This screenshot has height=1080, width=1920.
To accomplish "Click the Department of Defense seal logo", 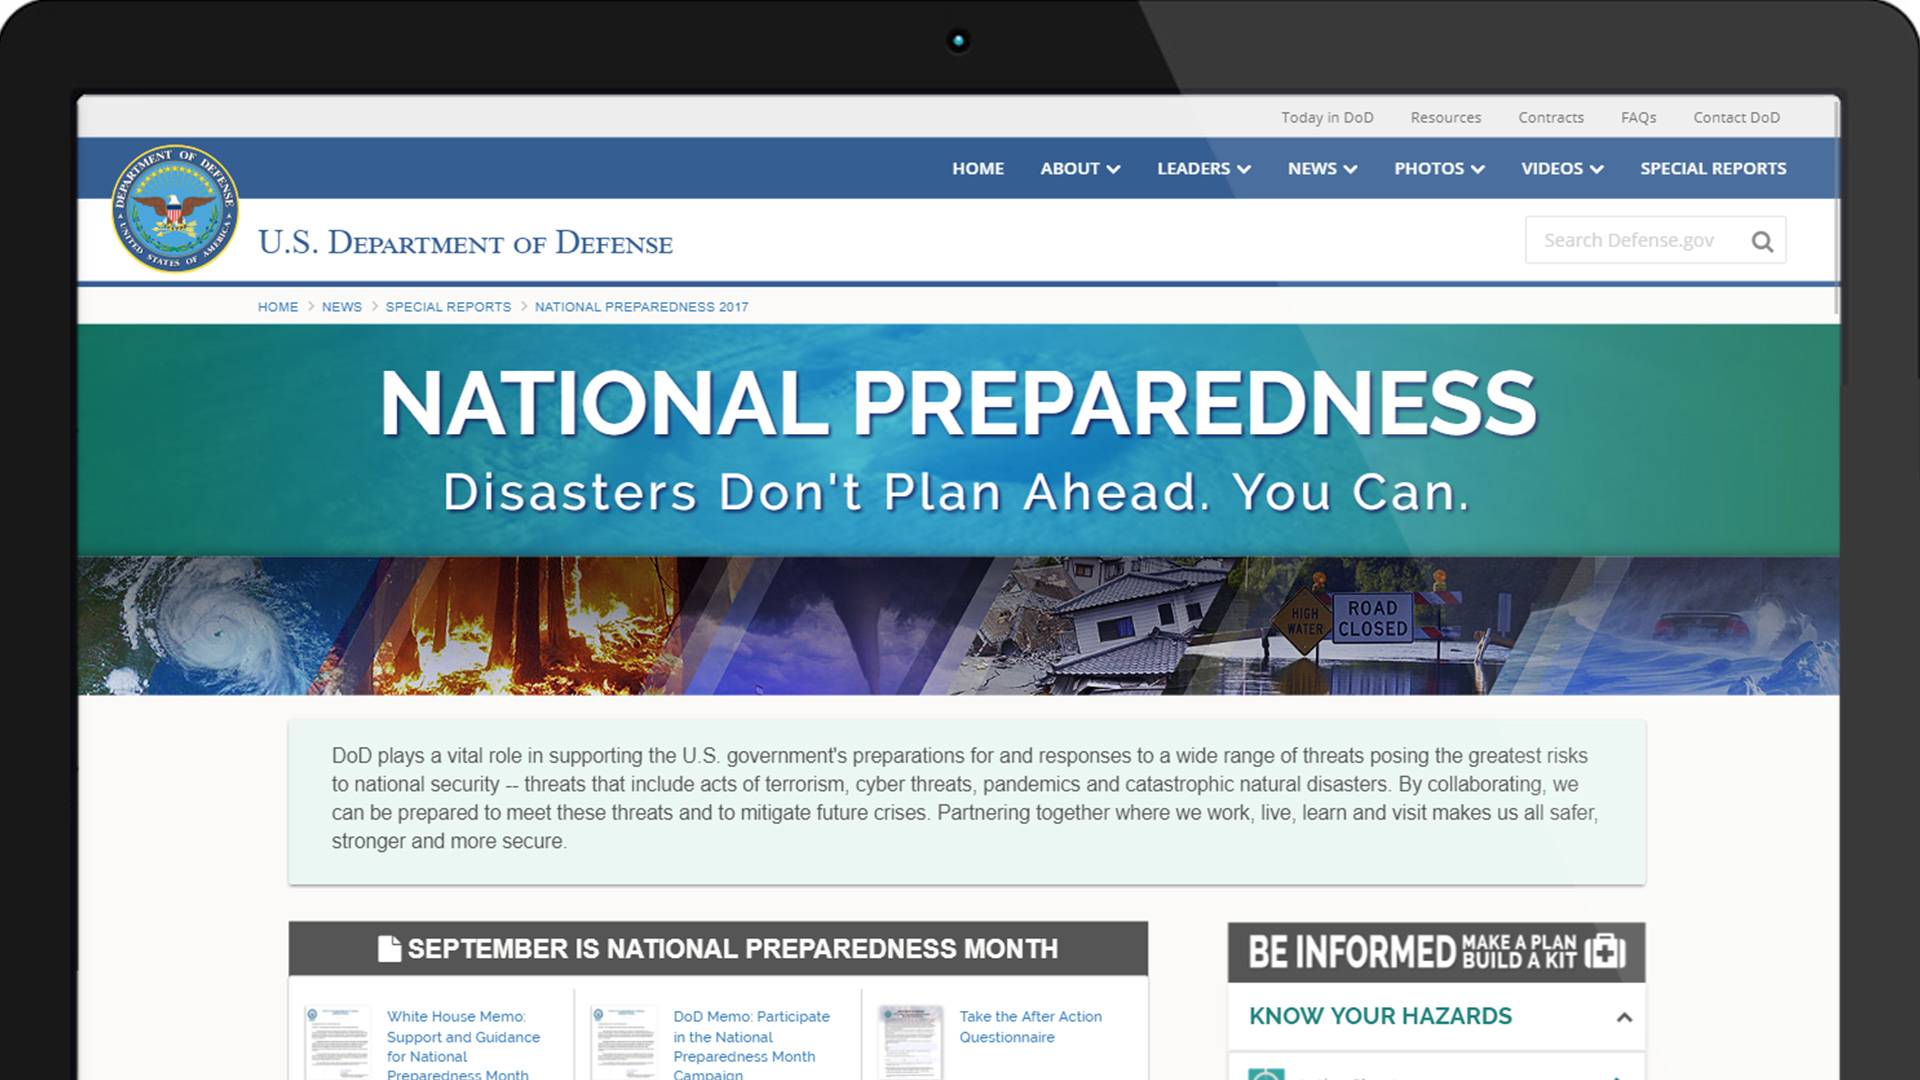I will tap(175, 210).
